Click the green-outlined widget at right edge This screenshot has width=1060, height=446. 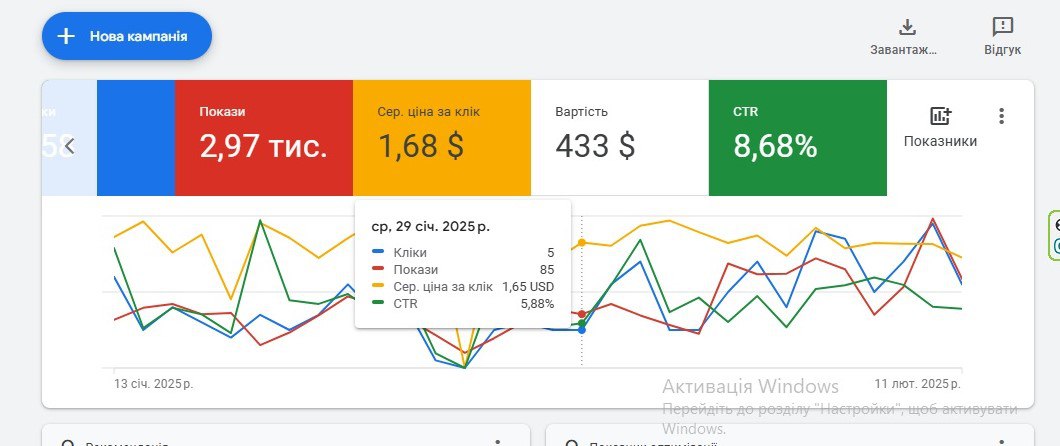coord(1055,234)
